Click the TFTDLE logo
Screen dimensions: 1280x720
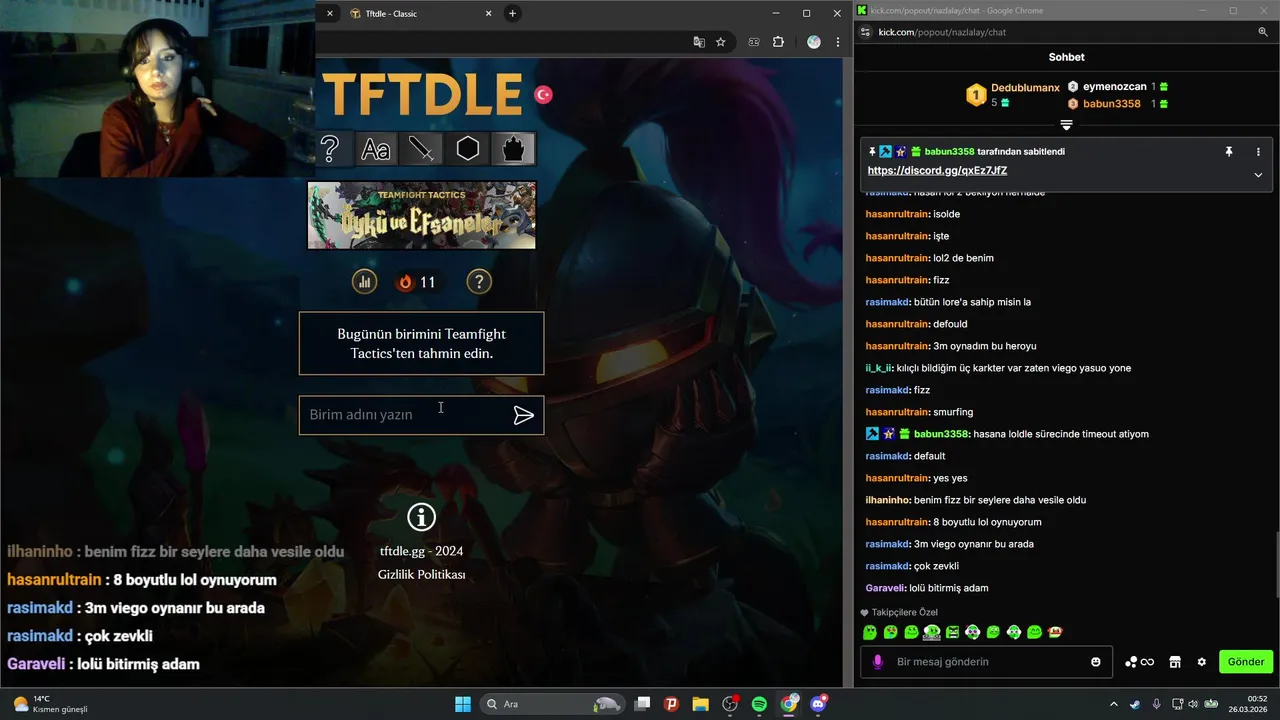tap(422, 95)
